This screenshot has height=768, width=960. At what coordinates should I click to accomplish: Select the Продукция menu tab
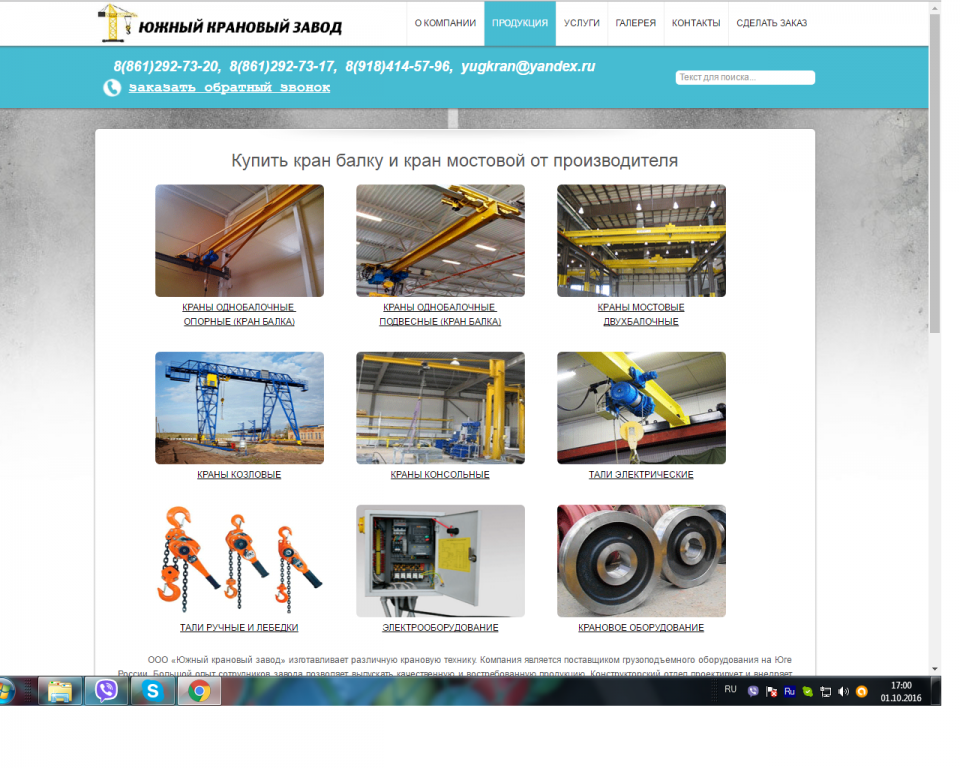(x=519, y=23)
